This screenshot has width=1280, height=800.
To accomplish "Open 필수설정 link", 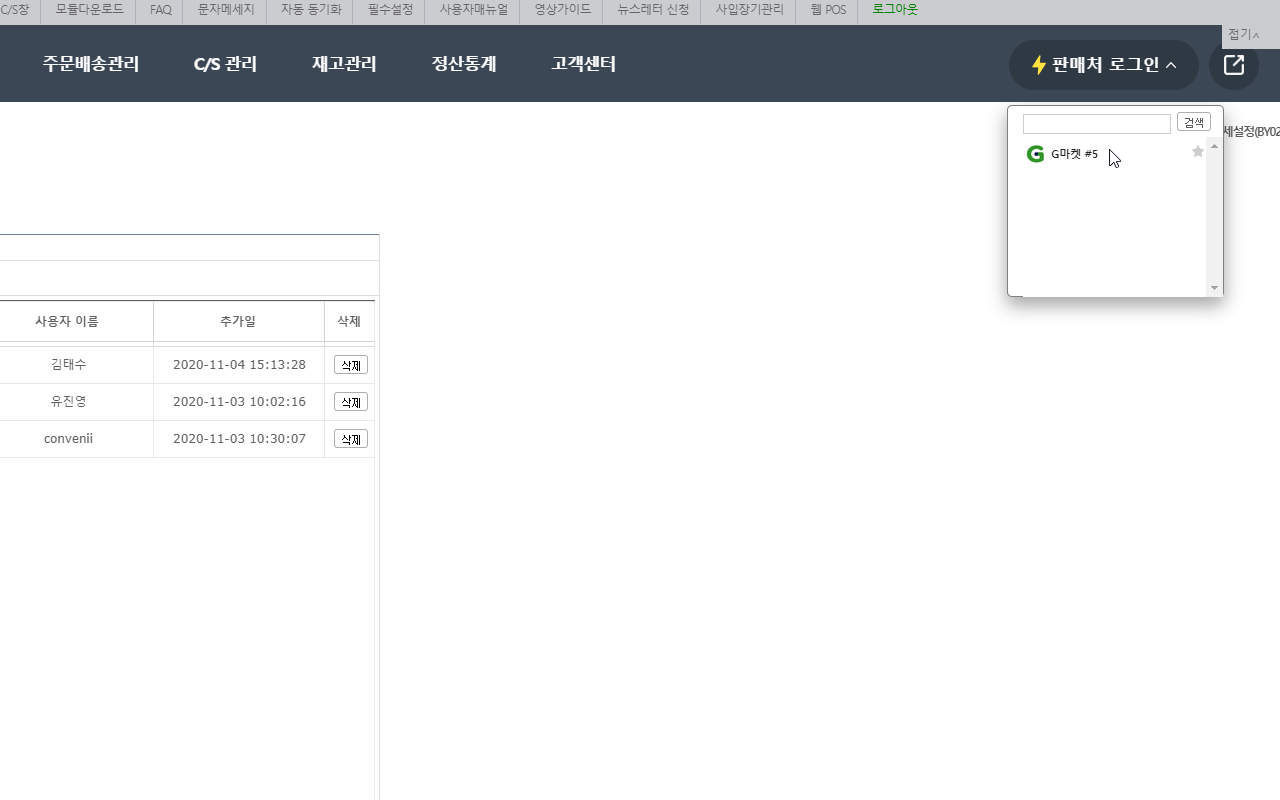I will coord(390,9).
